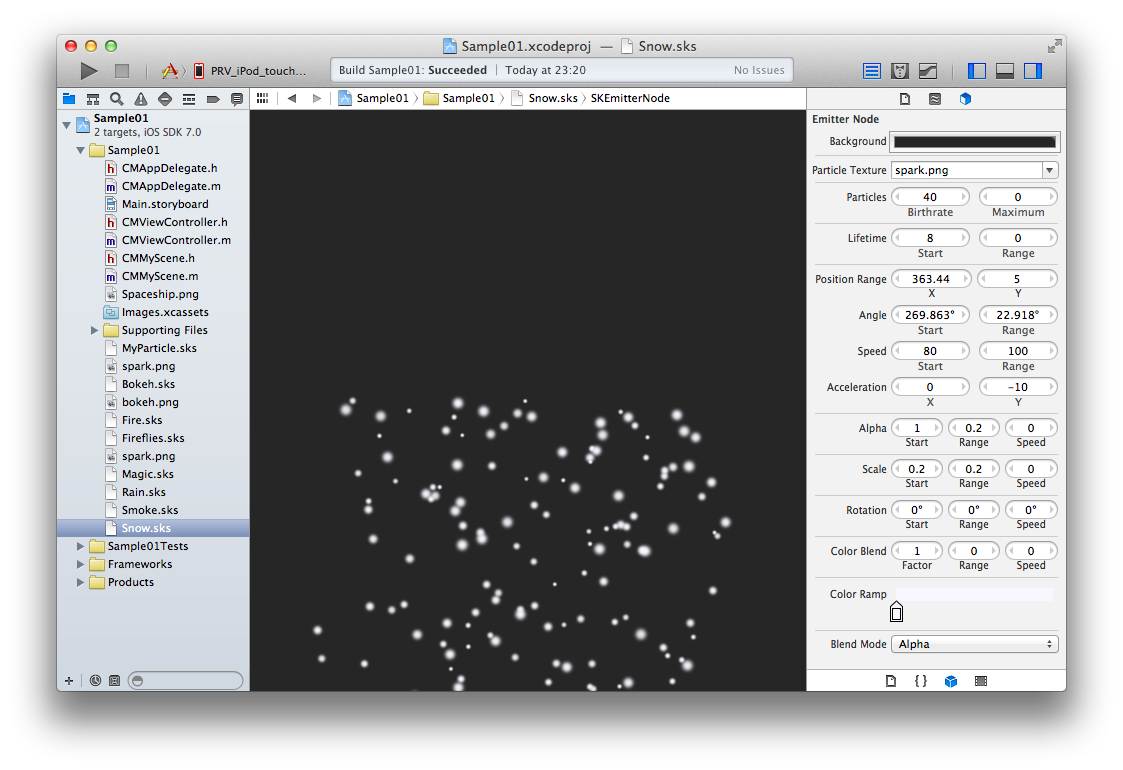Click Sample01 project in the jump bar
Screen dimensions: 1123x770
(x=374, y=98)
